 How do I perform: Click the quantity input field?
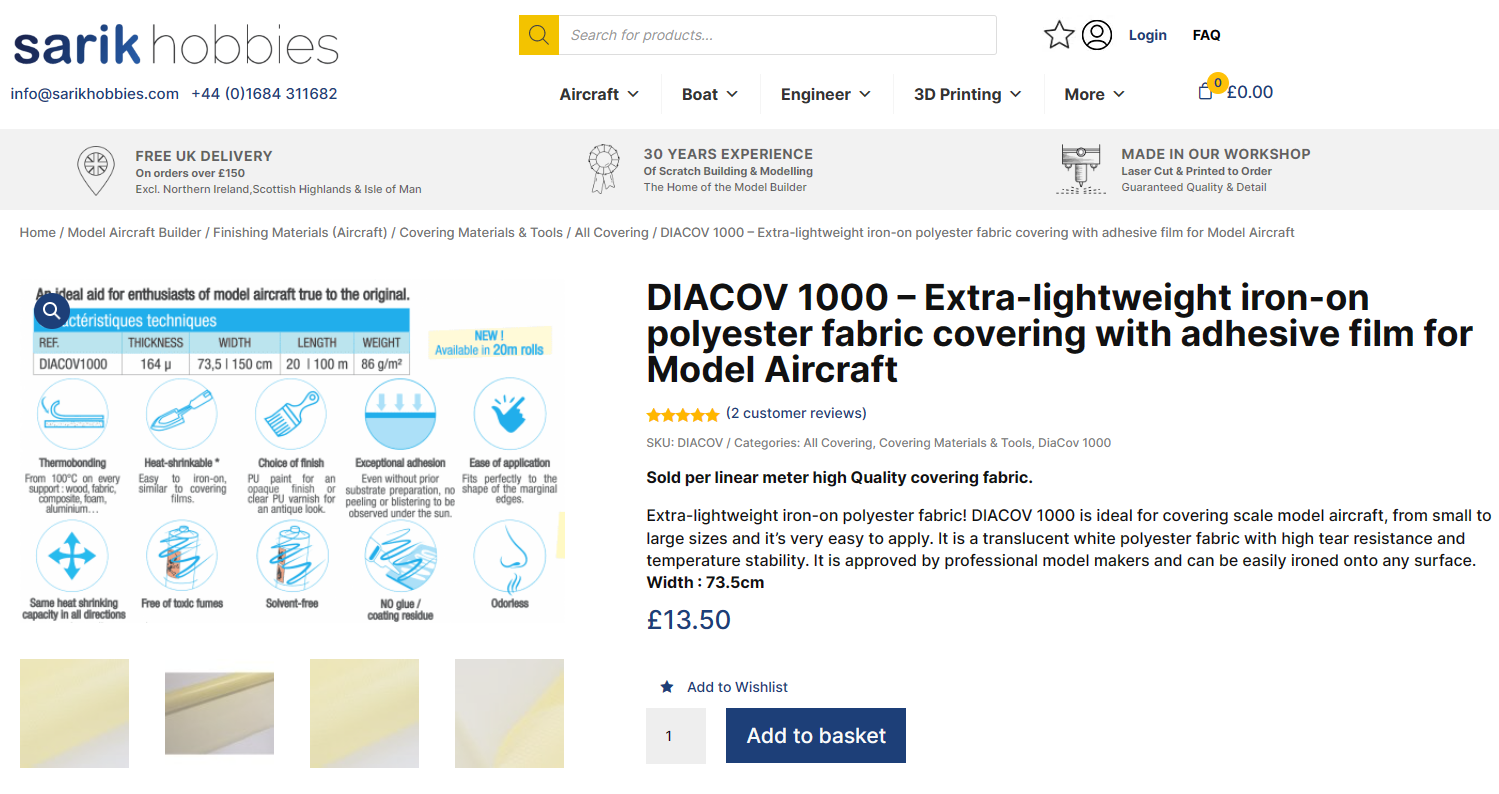point(676,736)
